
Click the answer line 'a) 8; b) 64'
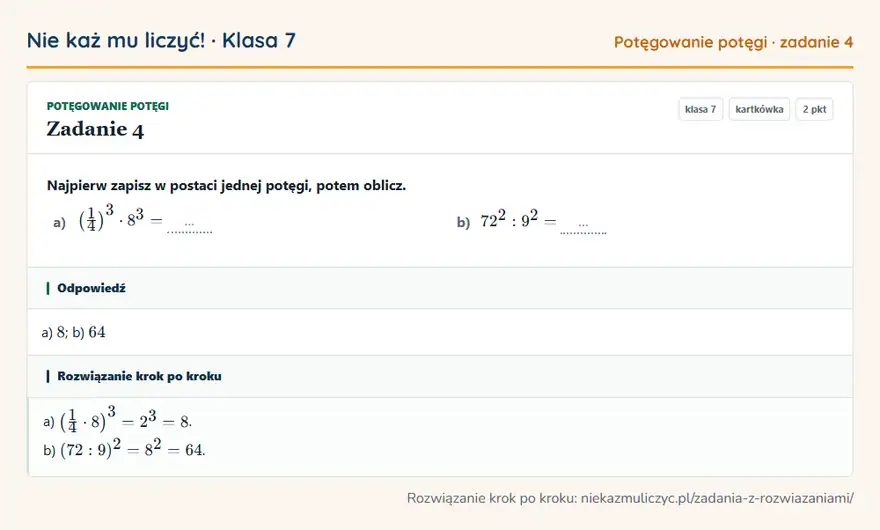[x=74, y=332]
